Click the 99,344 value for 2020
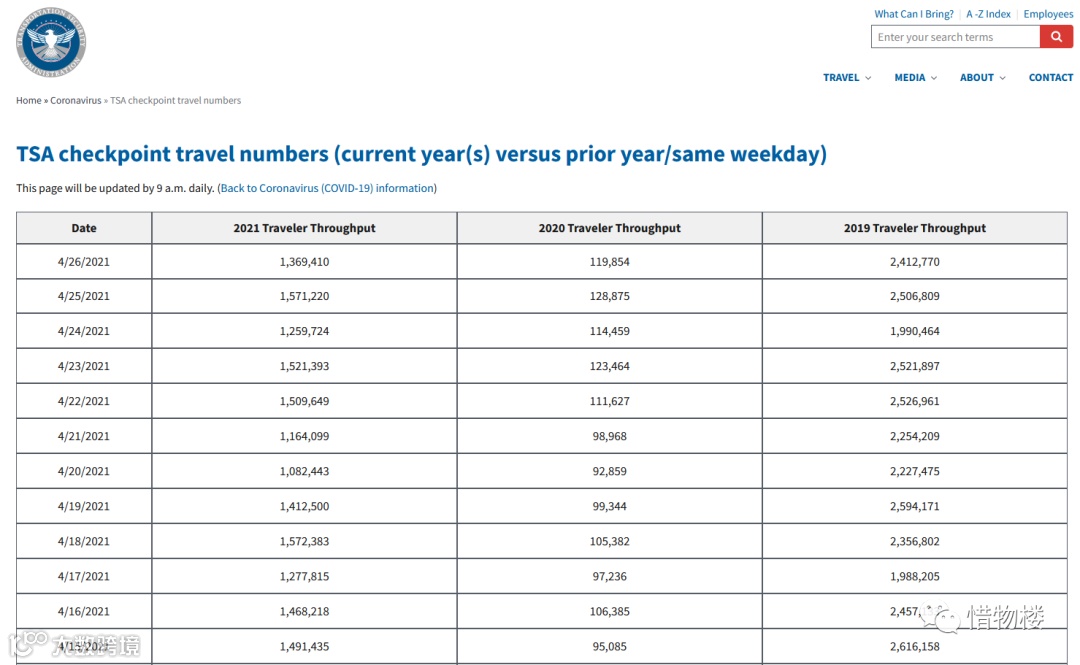The image size is (1080, 665). point(610,507)
